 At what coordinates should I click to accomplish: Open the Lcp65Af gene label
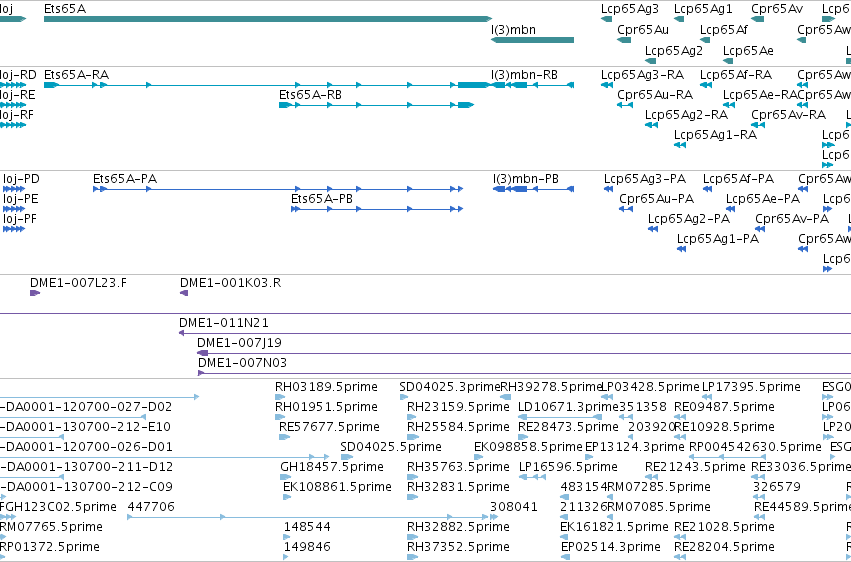723,30
